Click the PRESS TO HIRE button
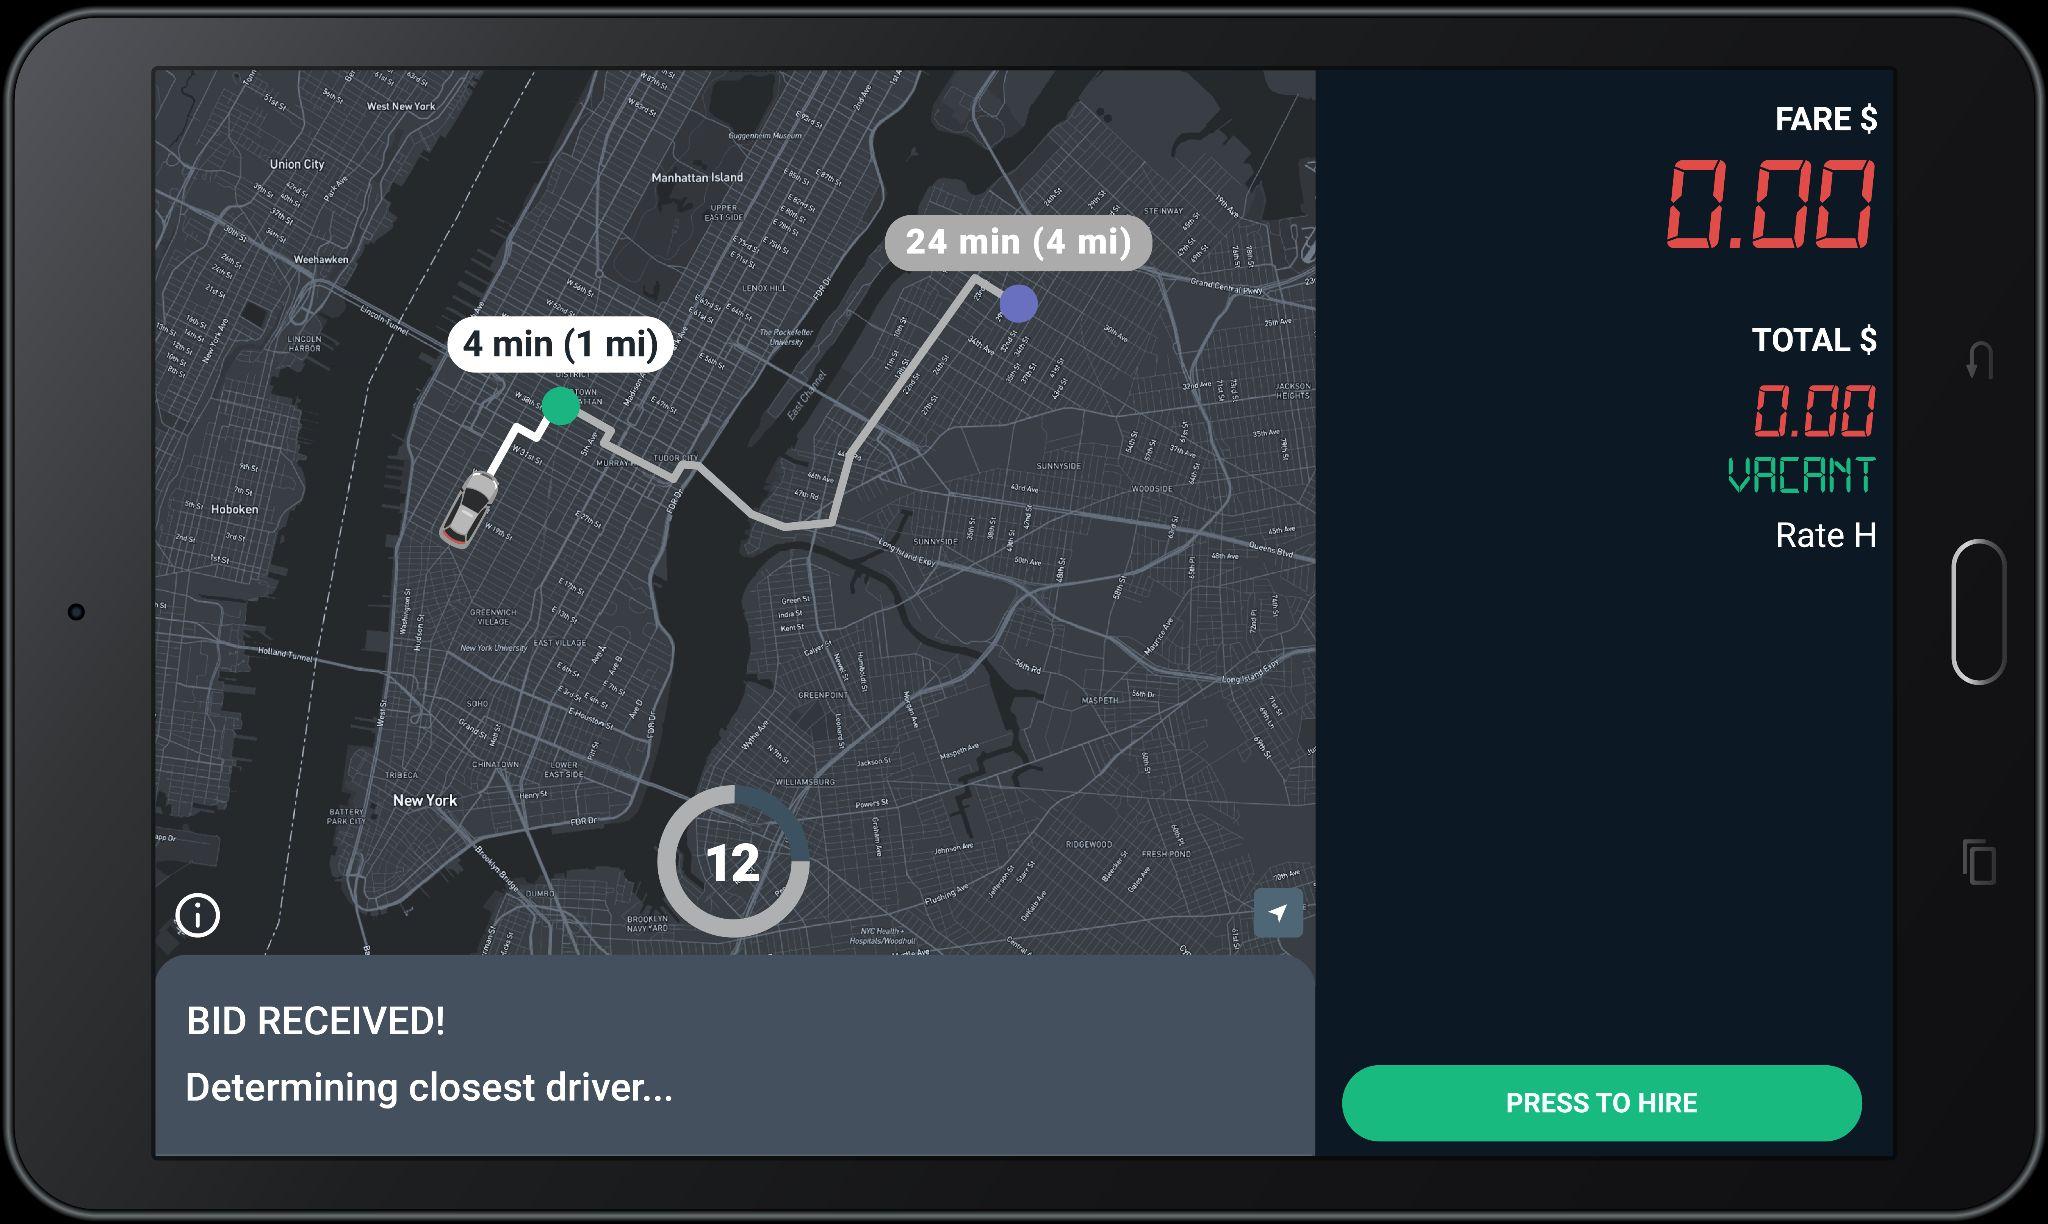This screenshot has height=1224, width=2048. pos(1601,1103)
